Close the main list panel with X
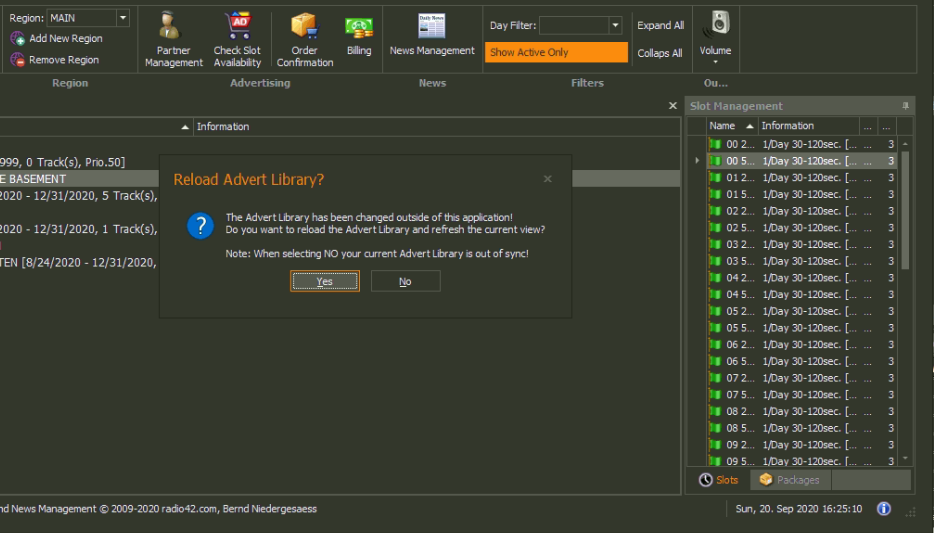 point(673,105)
